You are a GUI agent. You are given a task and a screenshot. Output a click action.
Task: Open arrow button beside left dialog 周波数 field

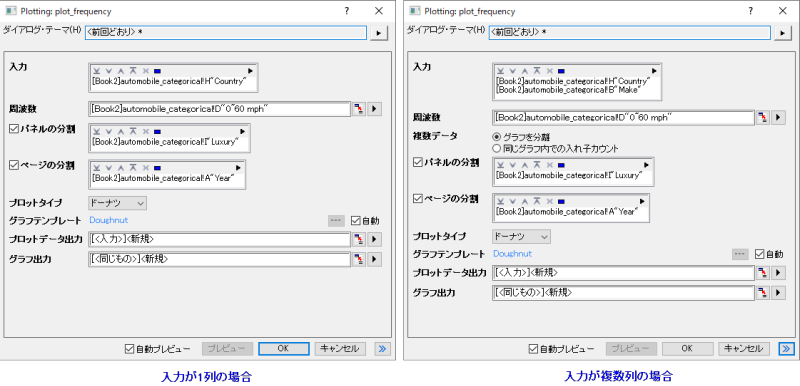coord(374,109)
